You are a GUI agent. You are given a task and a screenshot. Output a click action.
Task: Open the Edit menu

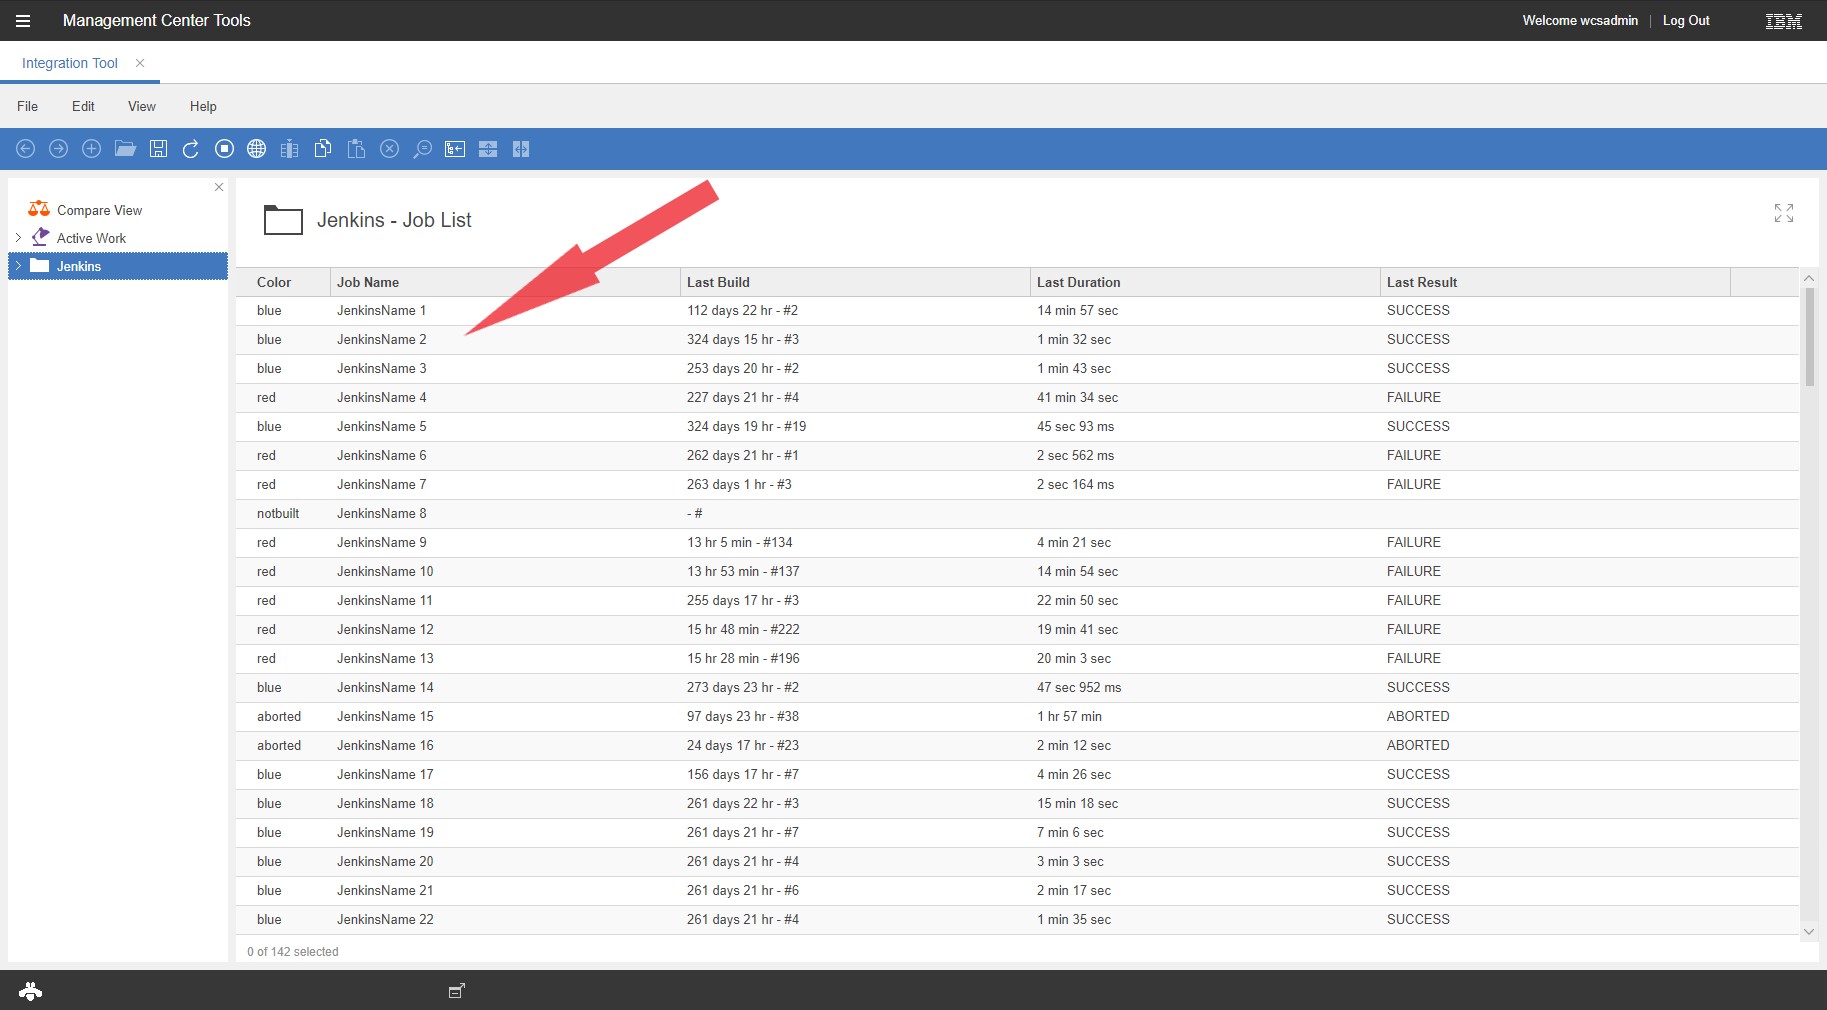coord(83,106)
